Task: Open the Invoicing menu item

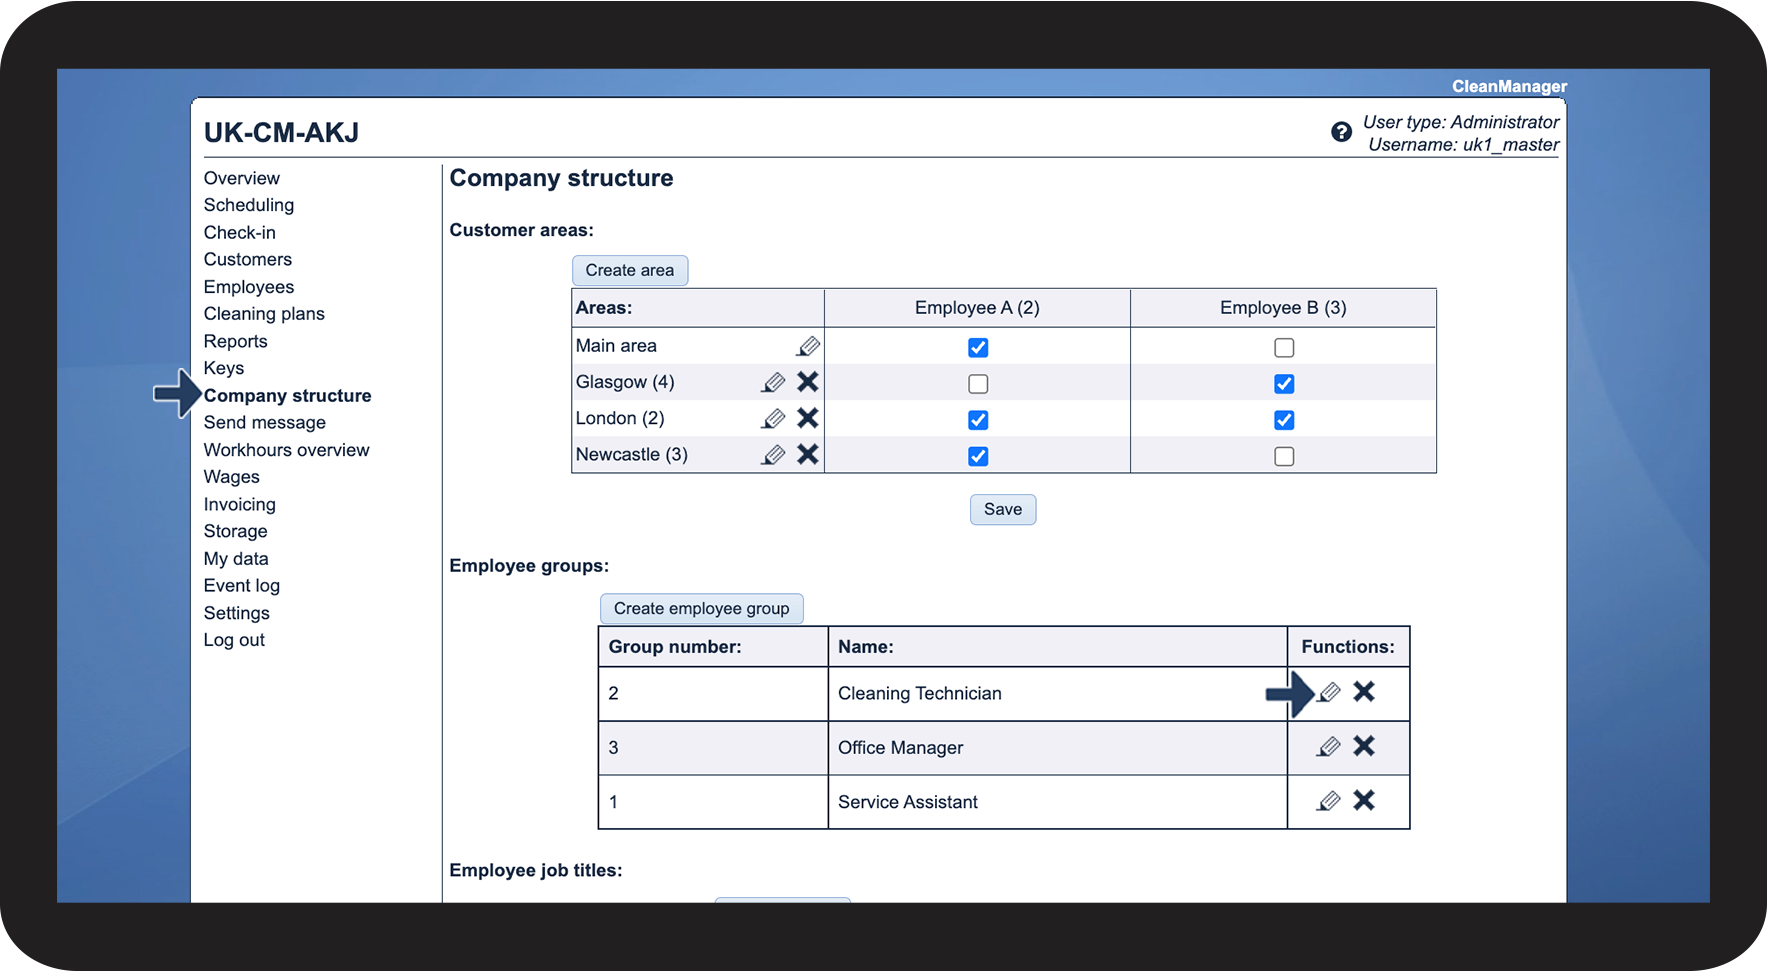Action: coord(240,505)
